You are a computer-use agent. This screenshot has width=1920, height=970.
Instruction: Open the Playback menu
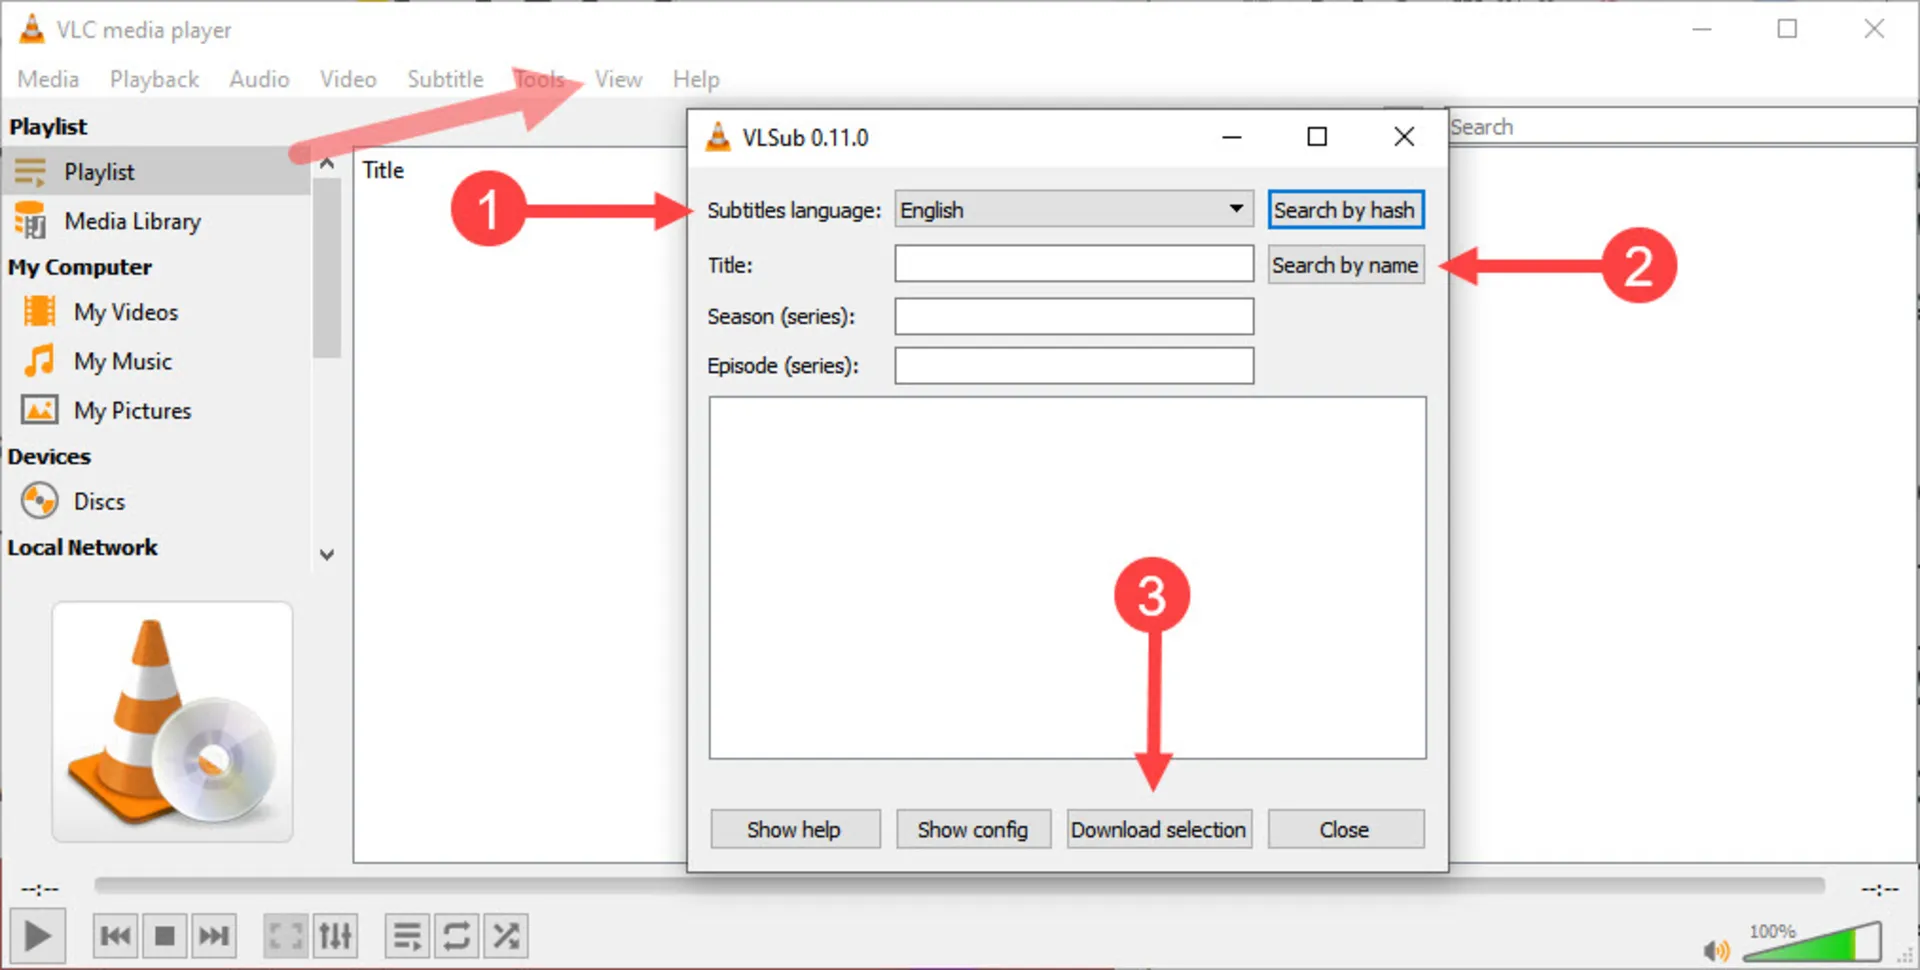point(153,79)
